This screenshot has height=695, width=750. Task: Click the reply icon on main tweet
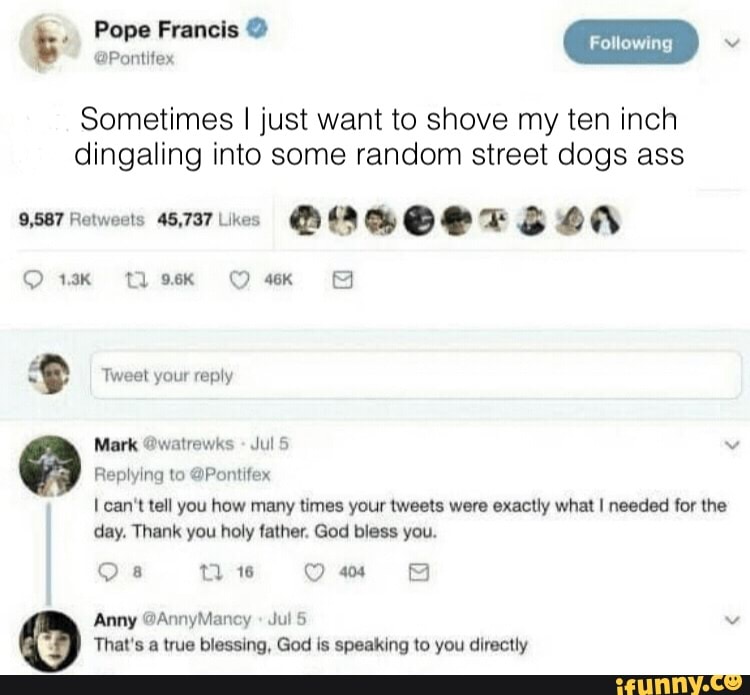(x=33, y=280)
